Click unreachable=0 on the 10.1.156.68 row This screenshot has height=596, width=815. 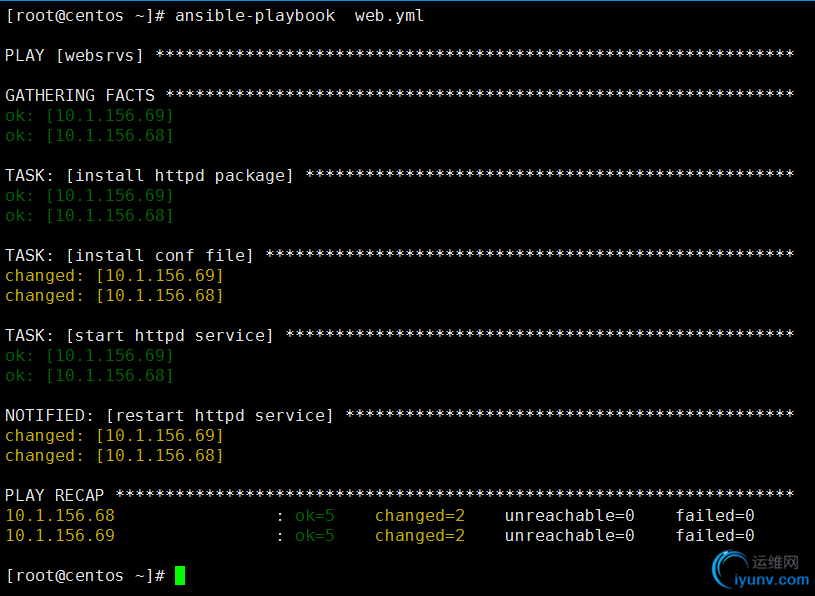(x=570, y=515)
